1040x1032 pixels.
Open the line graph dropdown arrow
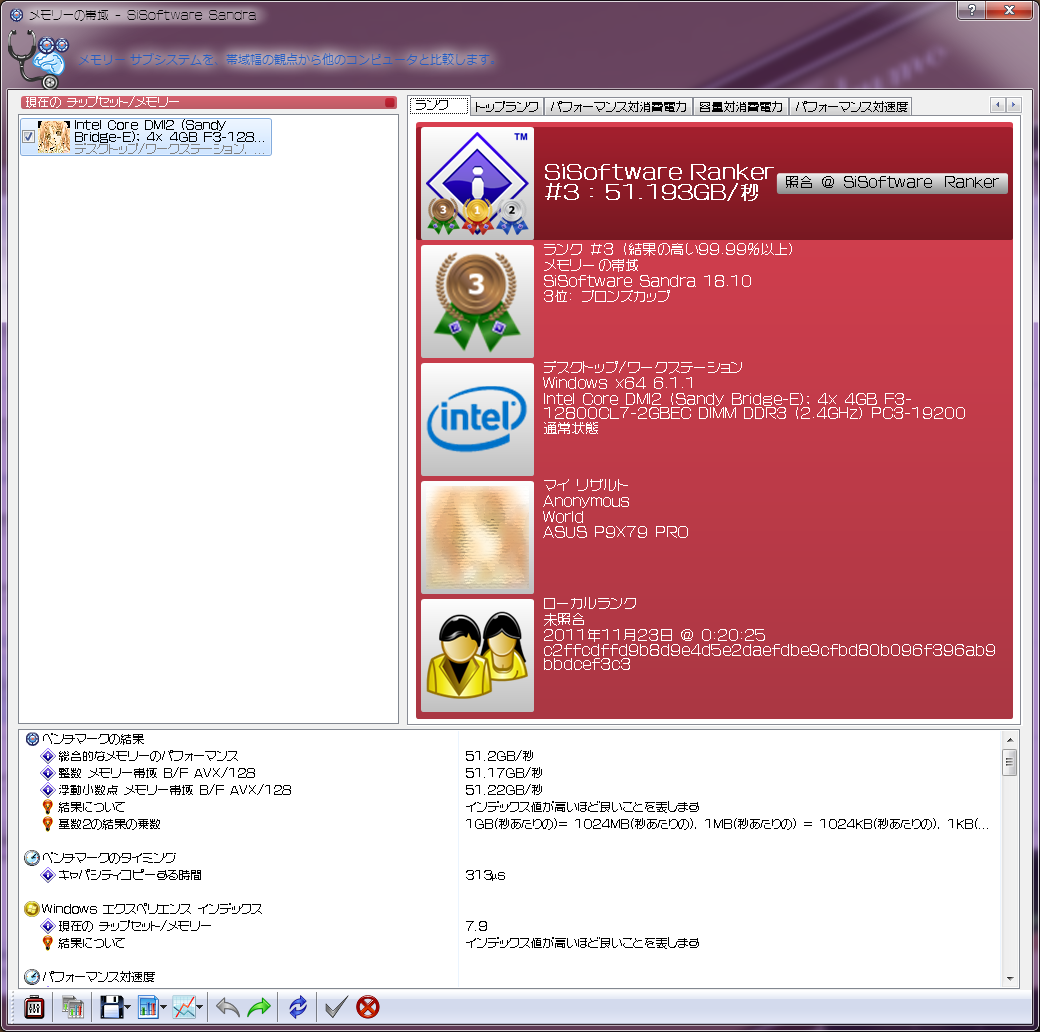pos(199,1007)
